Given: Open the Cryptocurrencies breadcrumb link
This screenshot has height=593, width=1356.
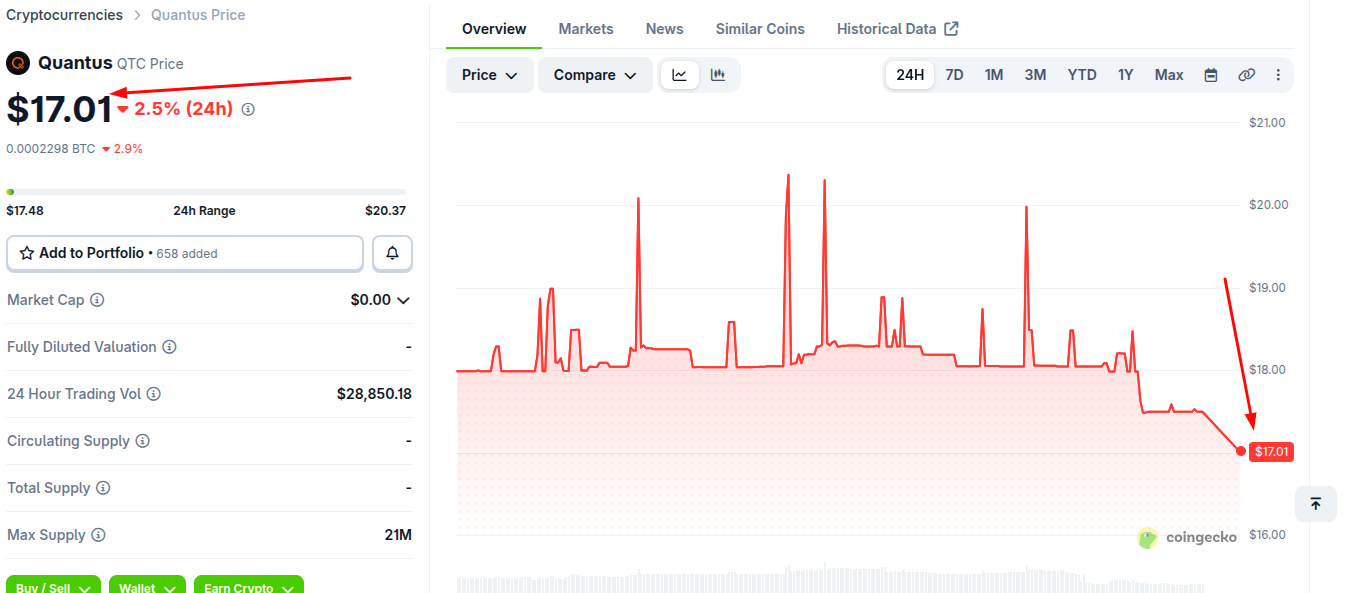Looking at the screenshot, I should click(65, 15).
